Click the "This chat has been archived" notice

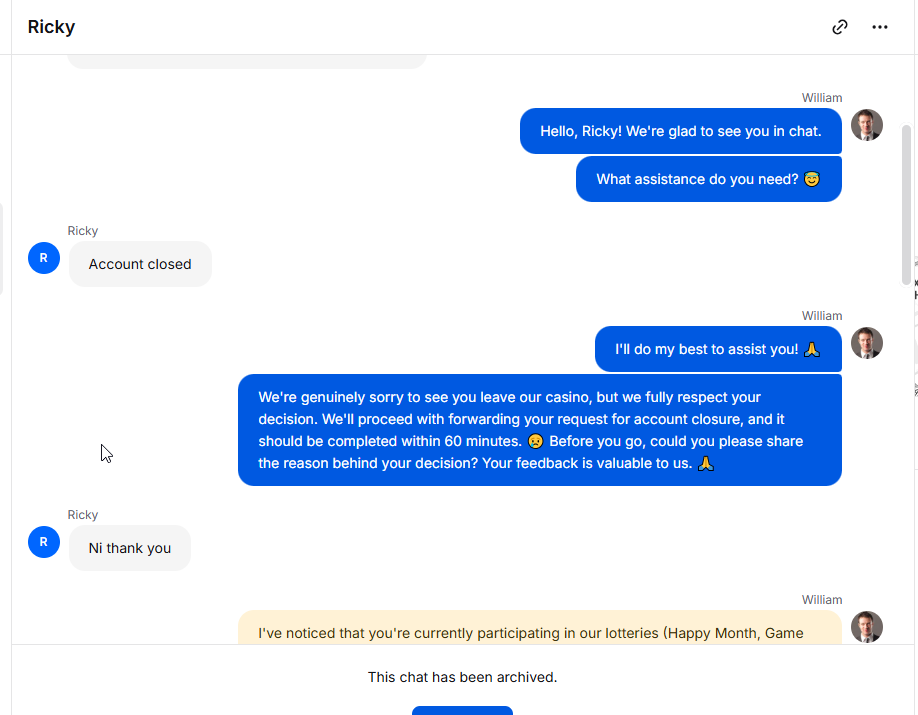[x=462, y=677]
